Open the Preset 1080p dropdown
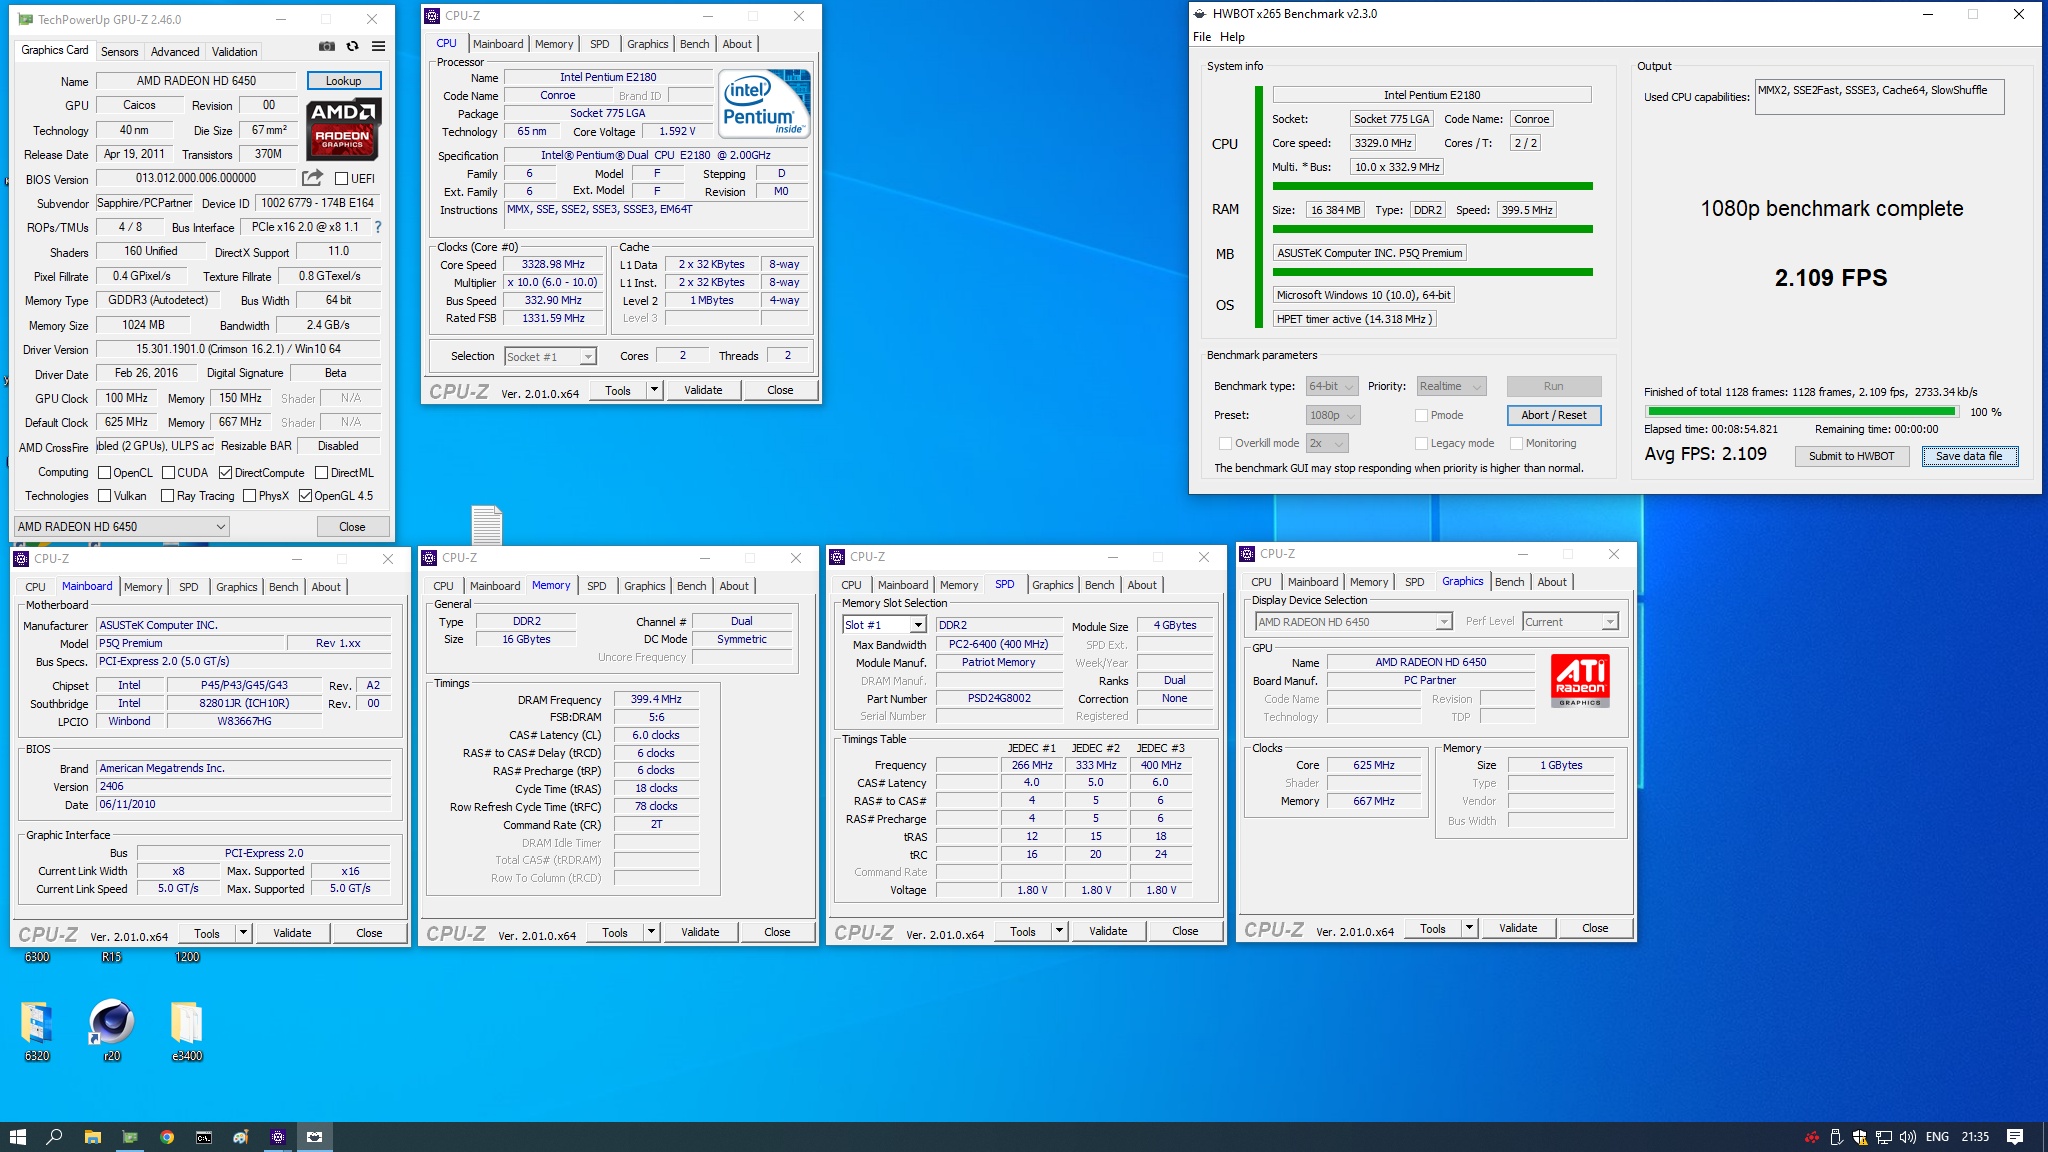 click(1333, 415)
